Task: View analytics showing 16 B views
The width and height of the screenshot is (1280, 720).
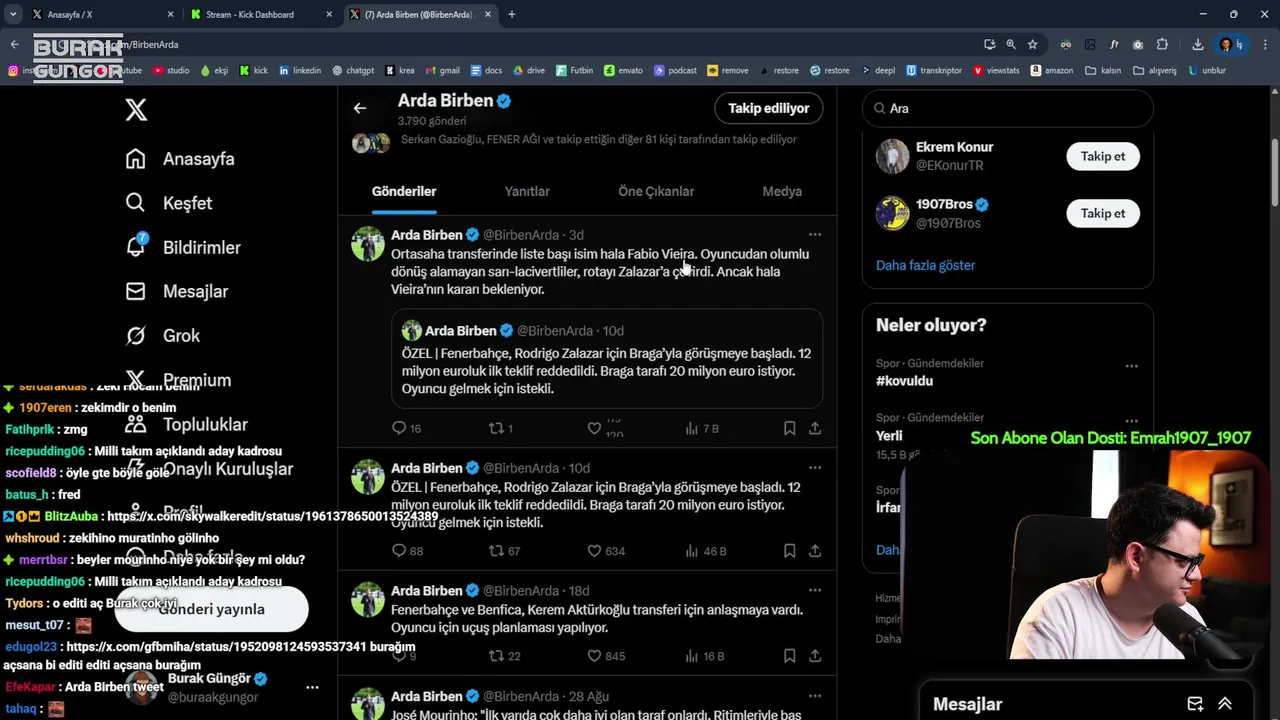Action: [x=705, y=656]
